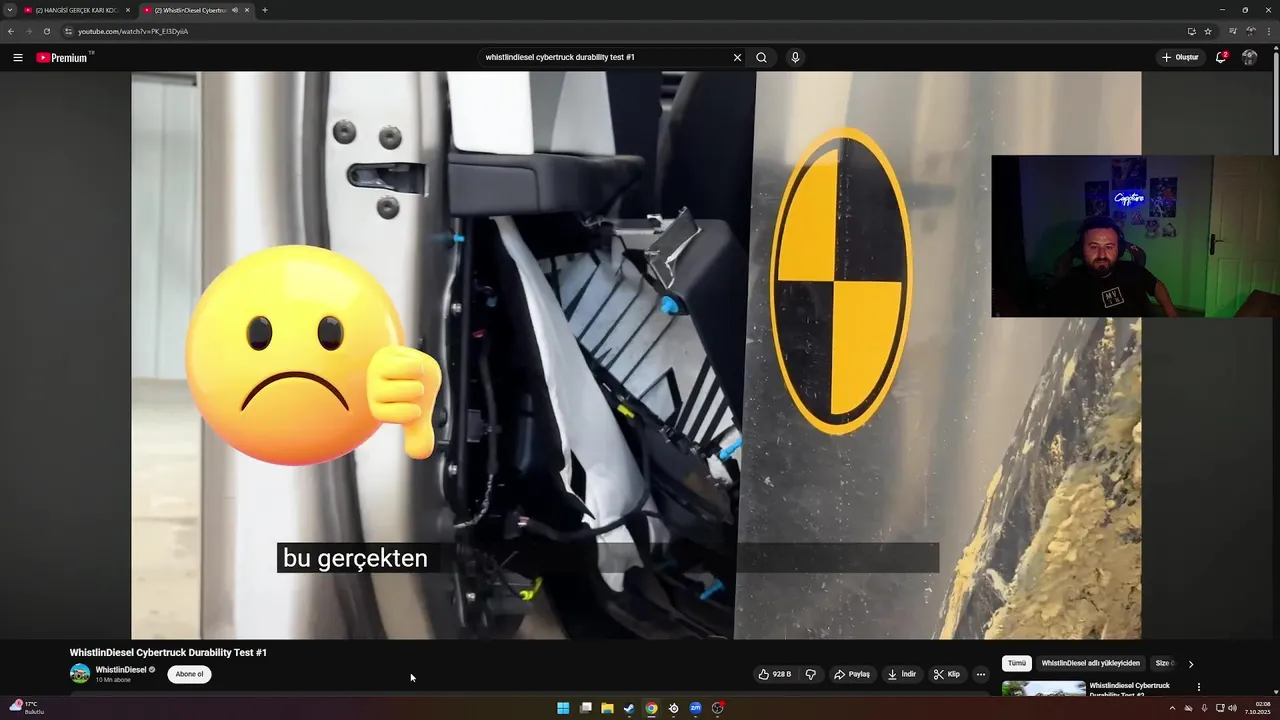The image size is (1280, 720).
Task: Open more actions three-dot menu beside Klip
Action: [980, 674]
